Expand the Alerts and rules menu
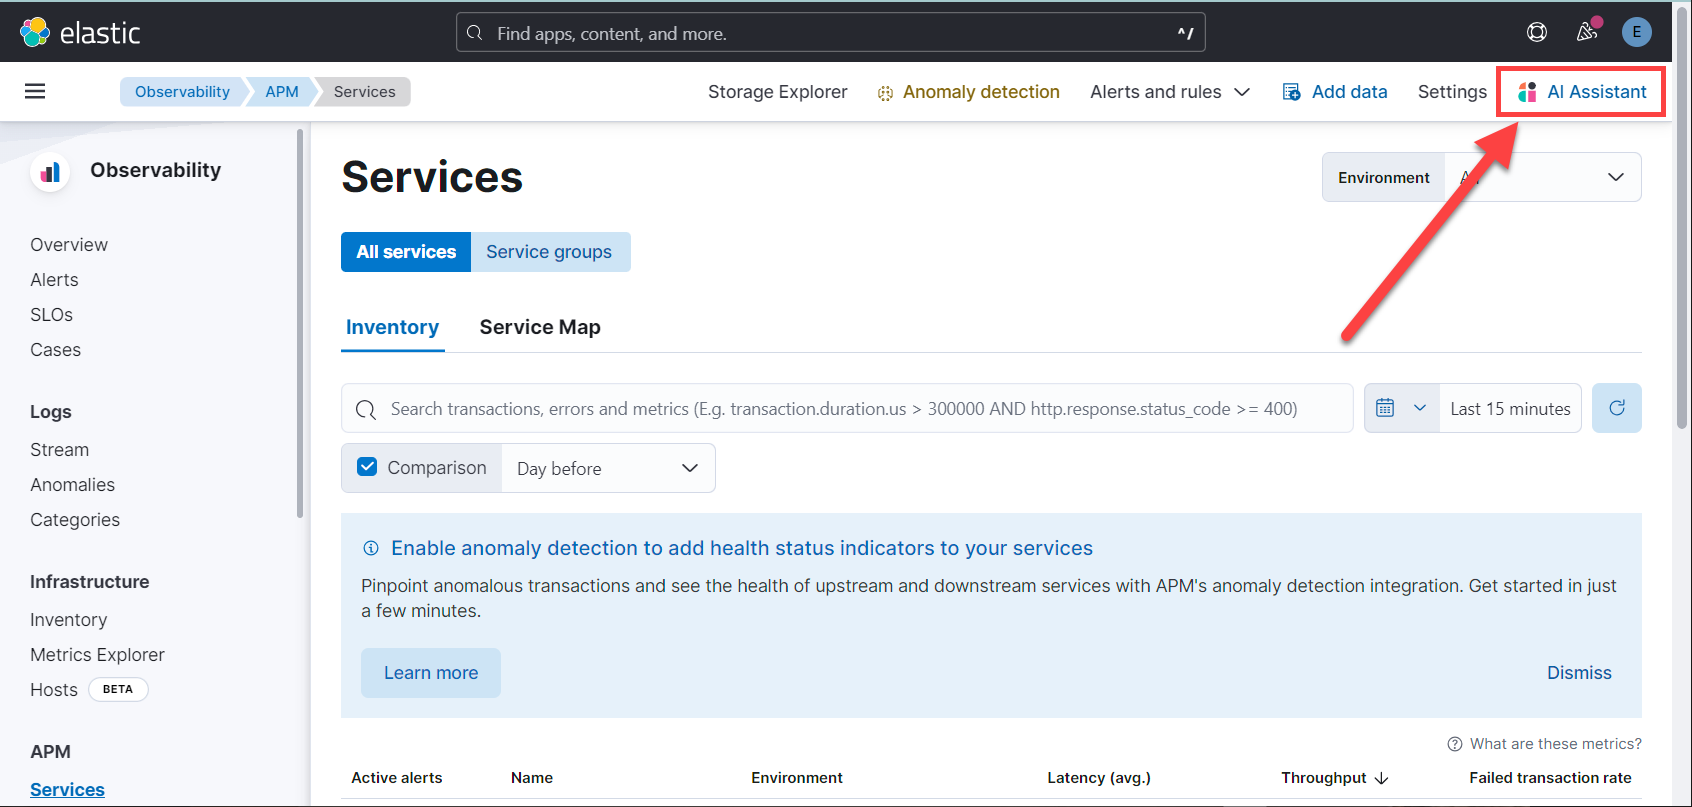1692x807 pixels. 1169,92
